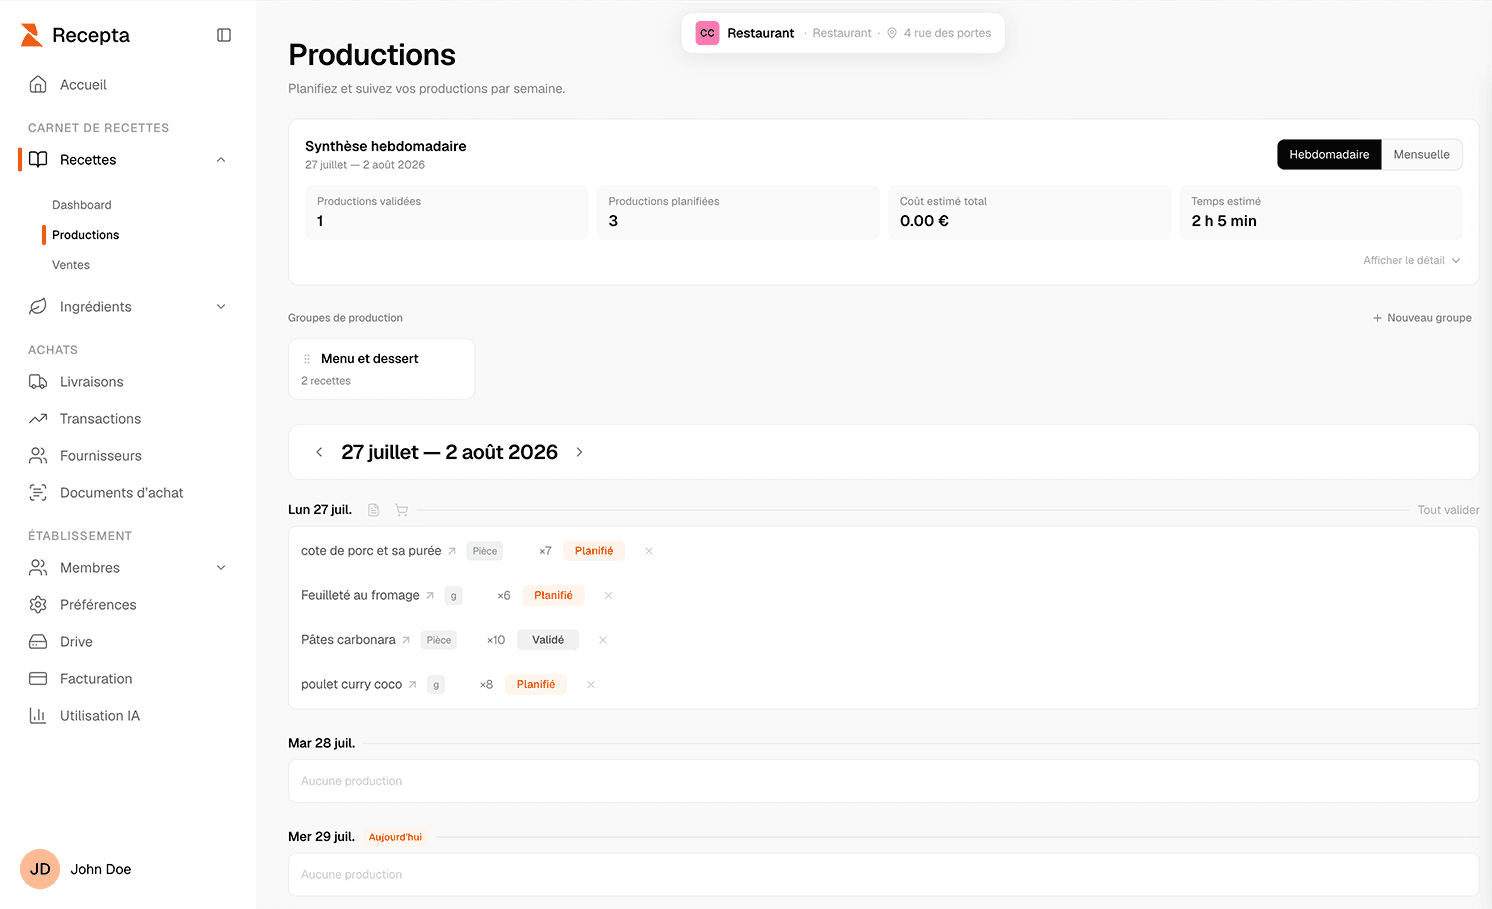
Task: Open Feuilleté au fromage recipe link arrow
Action: [x=430, y=595]
